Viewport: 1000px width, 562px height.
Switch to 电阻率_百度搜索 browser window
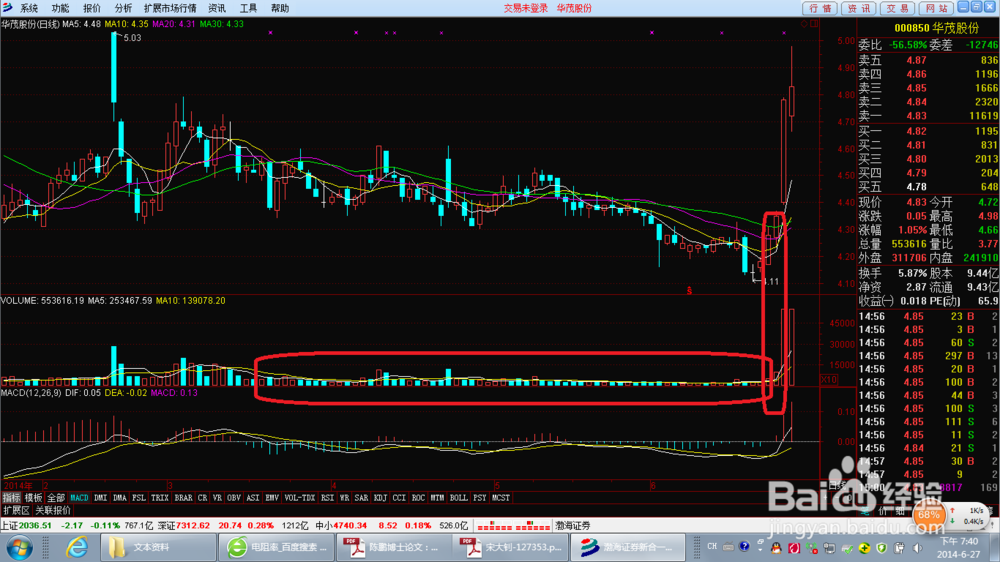(277, 547)
